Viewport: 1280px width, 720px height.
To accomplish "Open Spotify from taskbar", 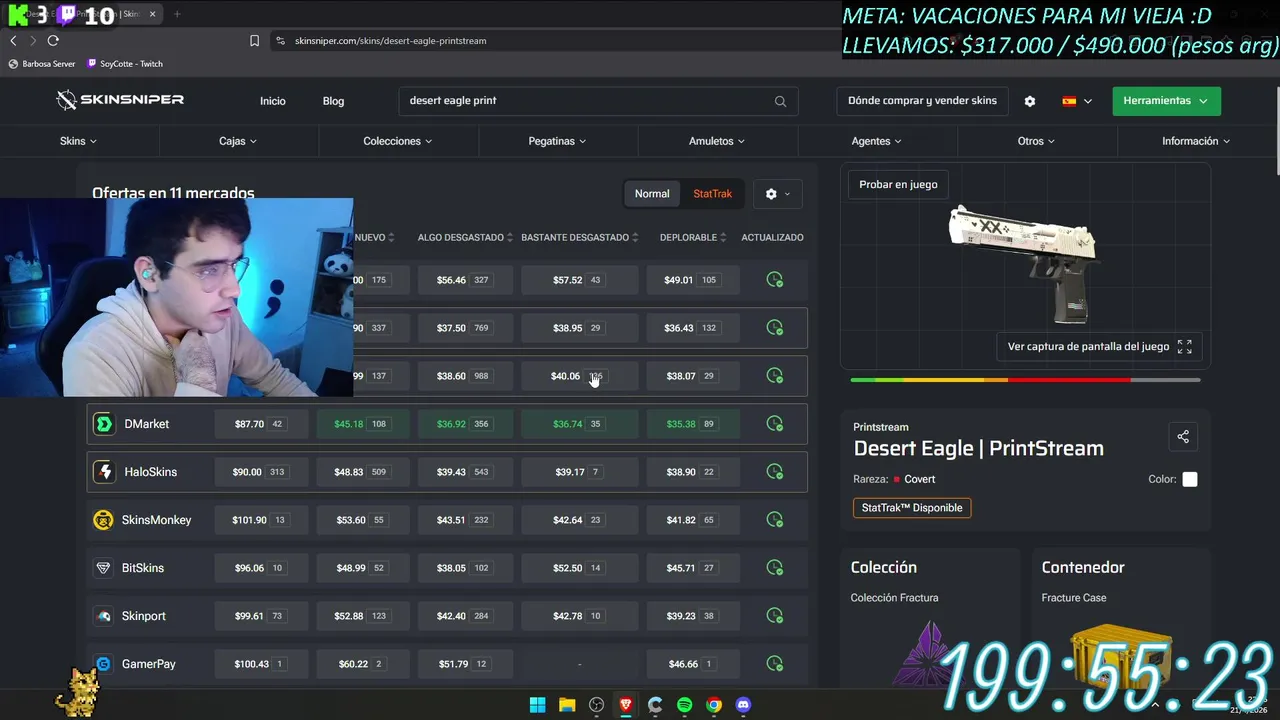I will [x=684, y=705].
